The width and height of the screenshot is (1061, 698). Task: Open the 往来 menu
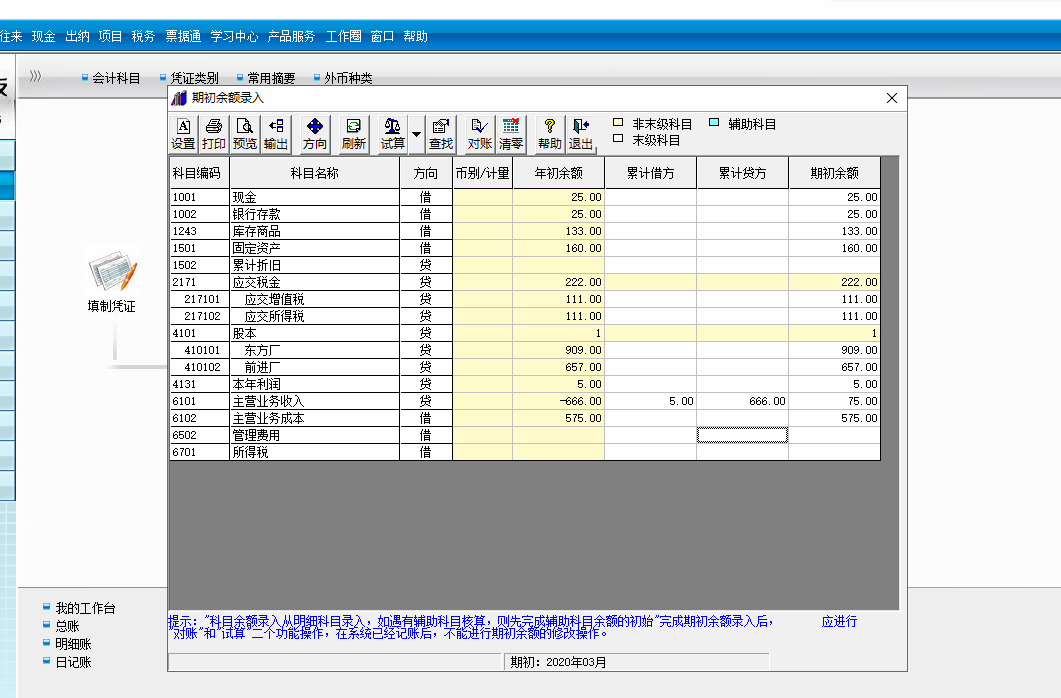(x=11, y=37)
